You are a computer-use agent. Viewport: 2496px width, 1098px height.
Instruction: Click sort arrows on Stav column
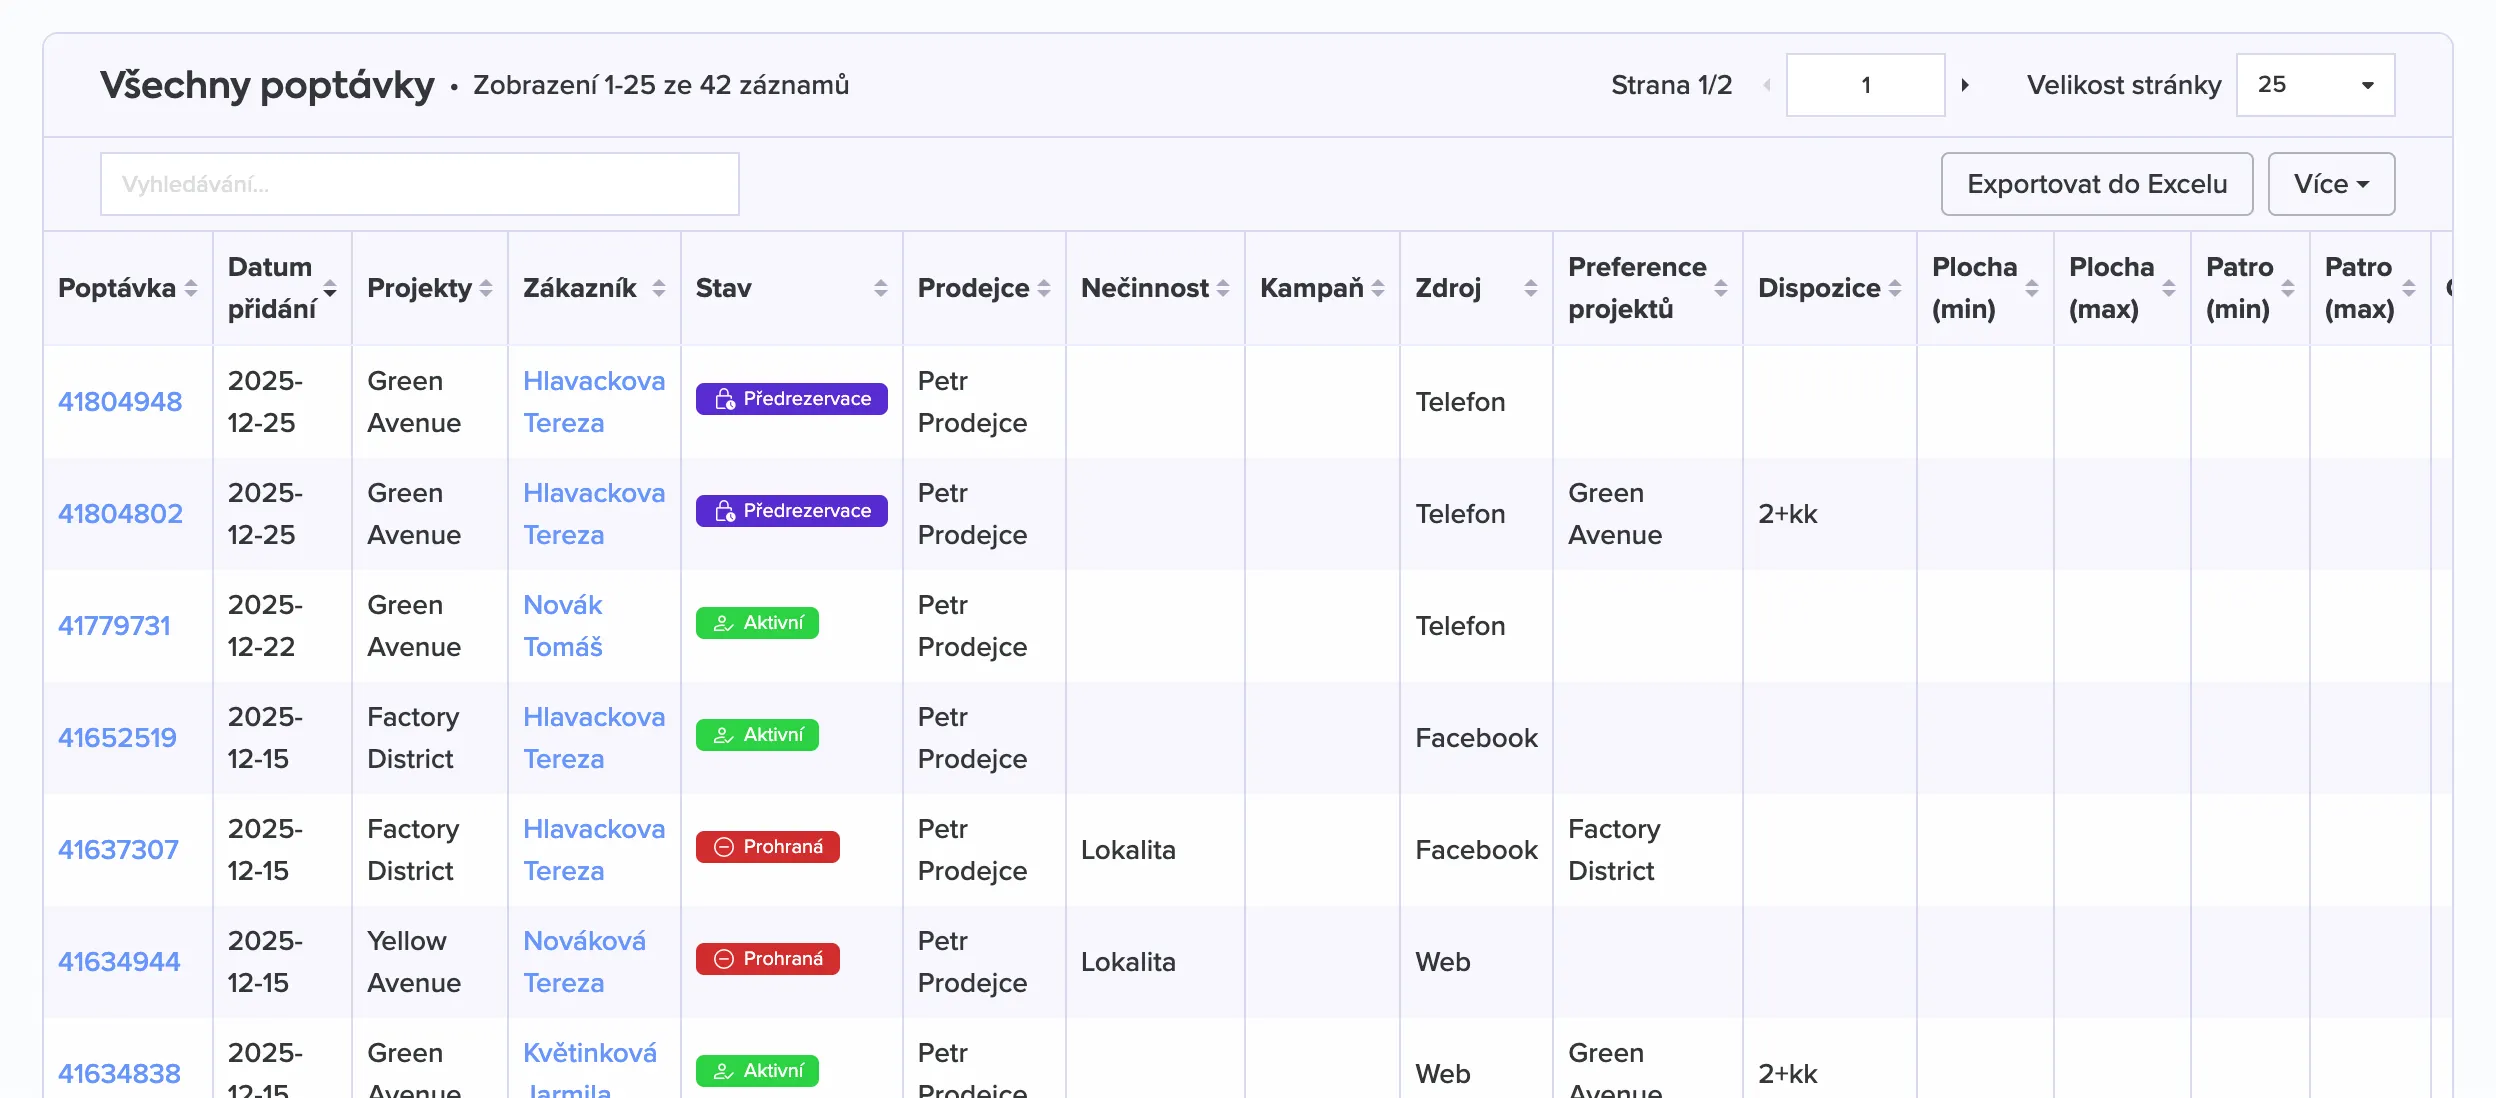(880, 288)
